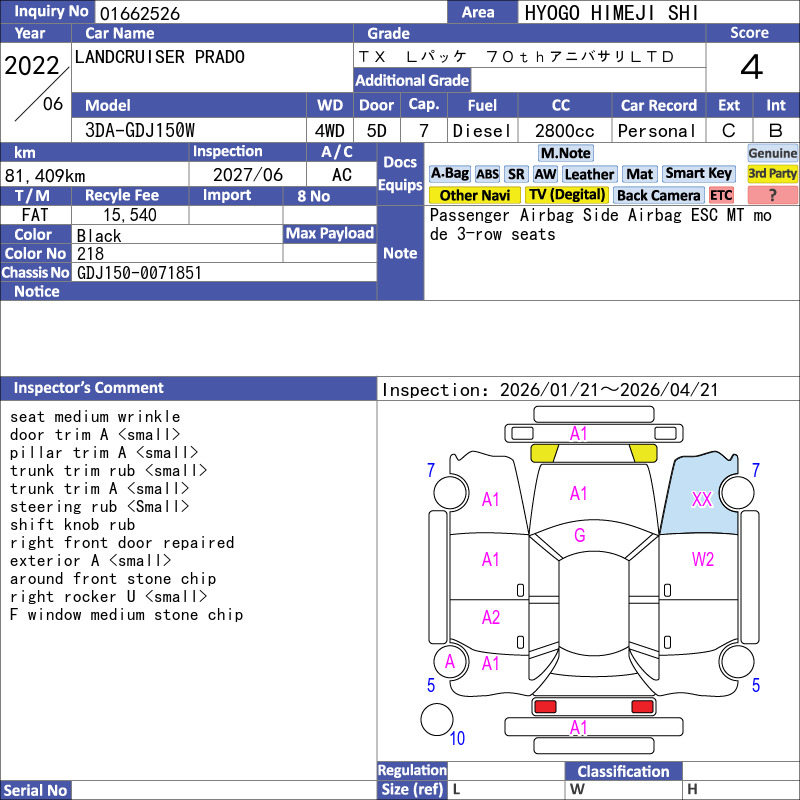This screenshot has width=800, height=800.
Task: Toggle the Leather equipment badge
Action: [589, 174]
